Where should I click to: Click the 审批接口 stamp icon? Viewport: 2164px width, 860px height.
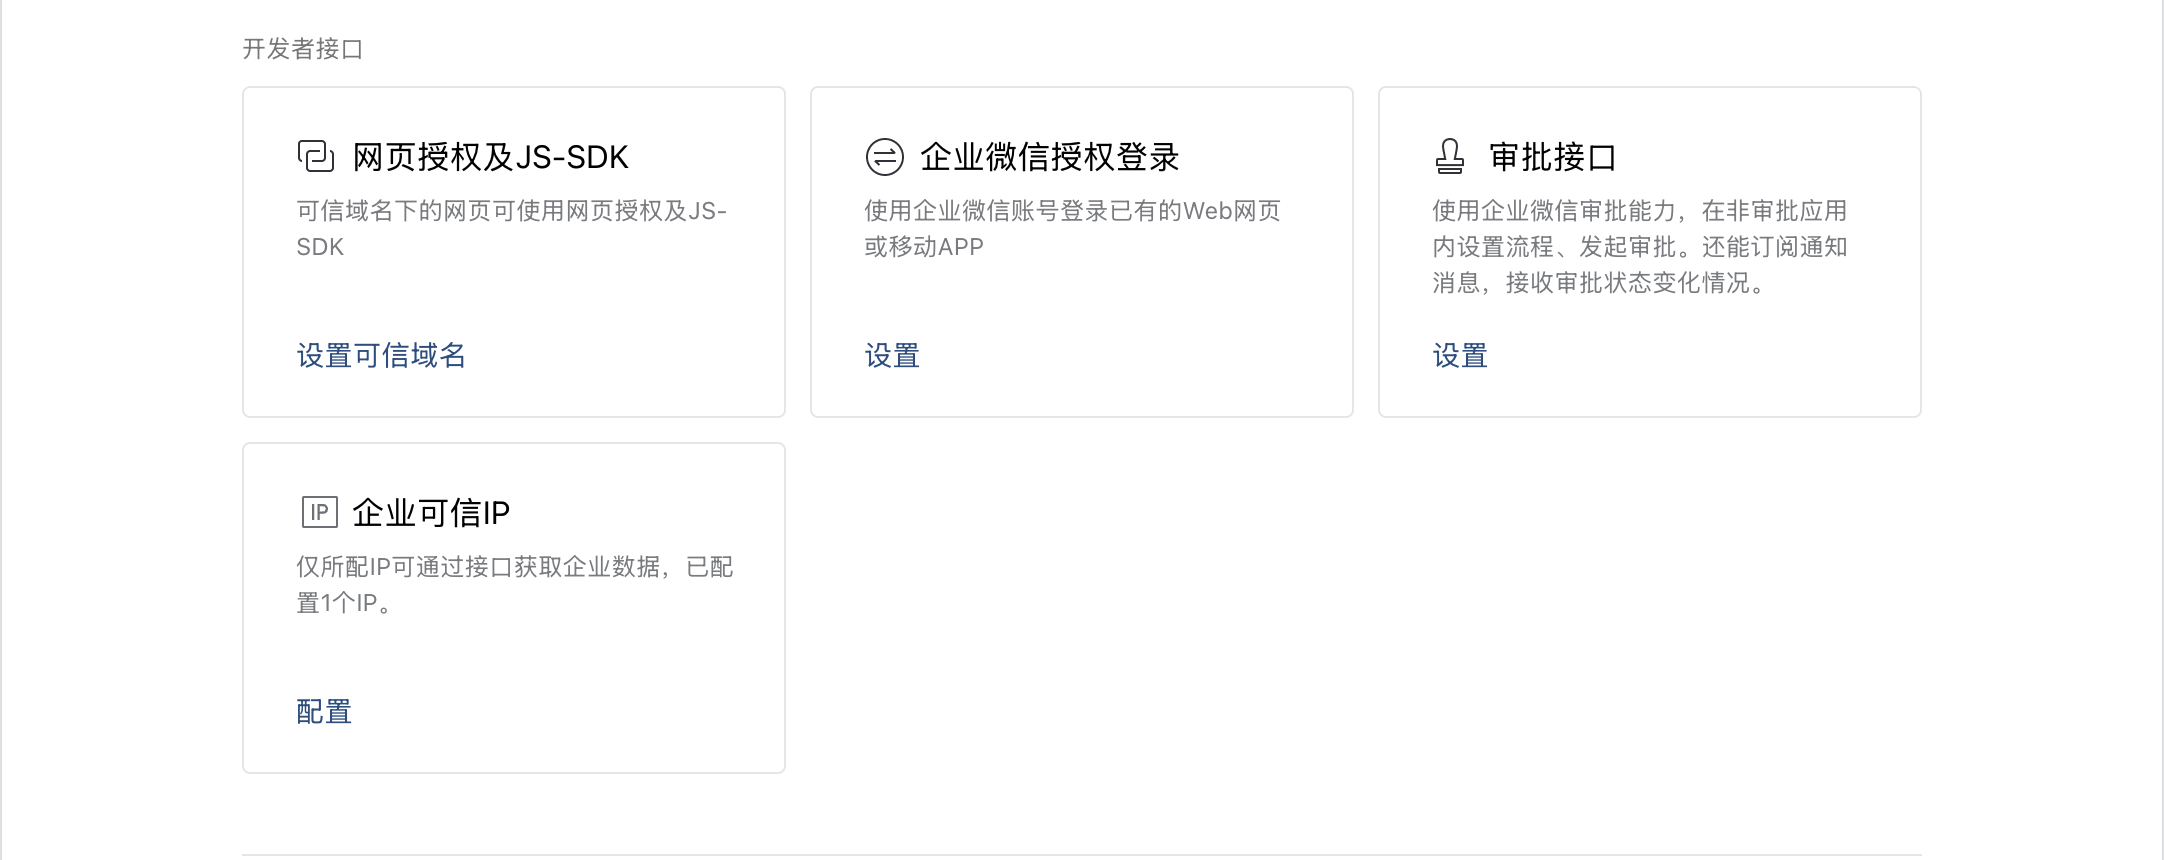pos(1450,157)
